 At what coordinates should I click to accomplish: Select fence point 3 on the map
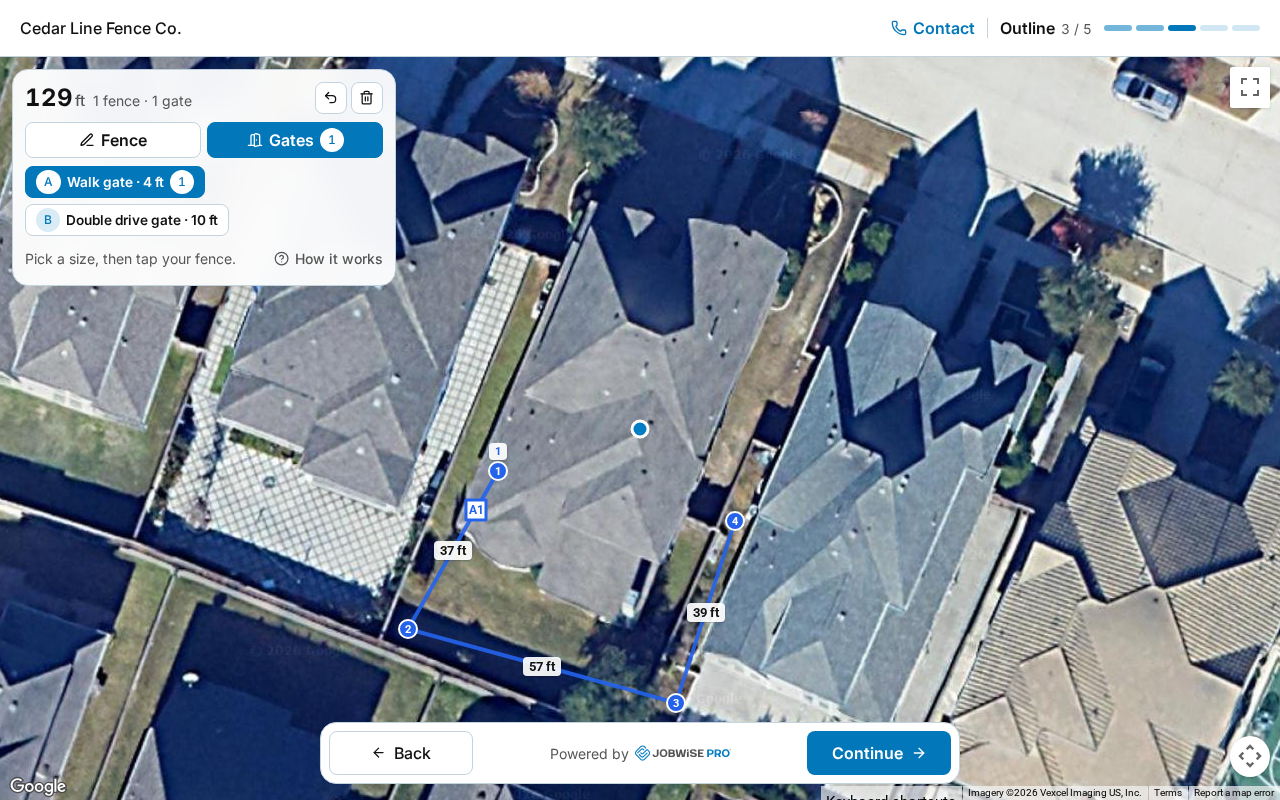(x=676, y=703)
